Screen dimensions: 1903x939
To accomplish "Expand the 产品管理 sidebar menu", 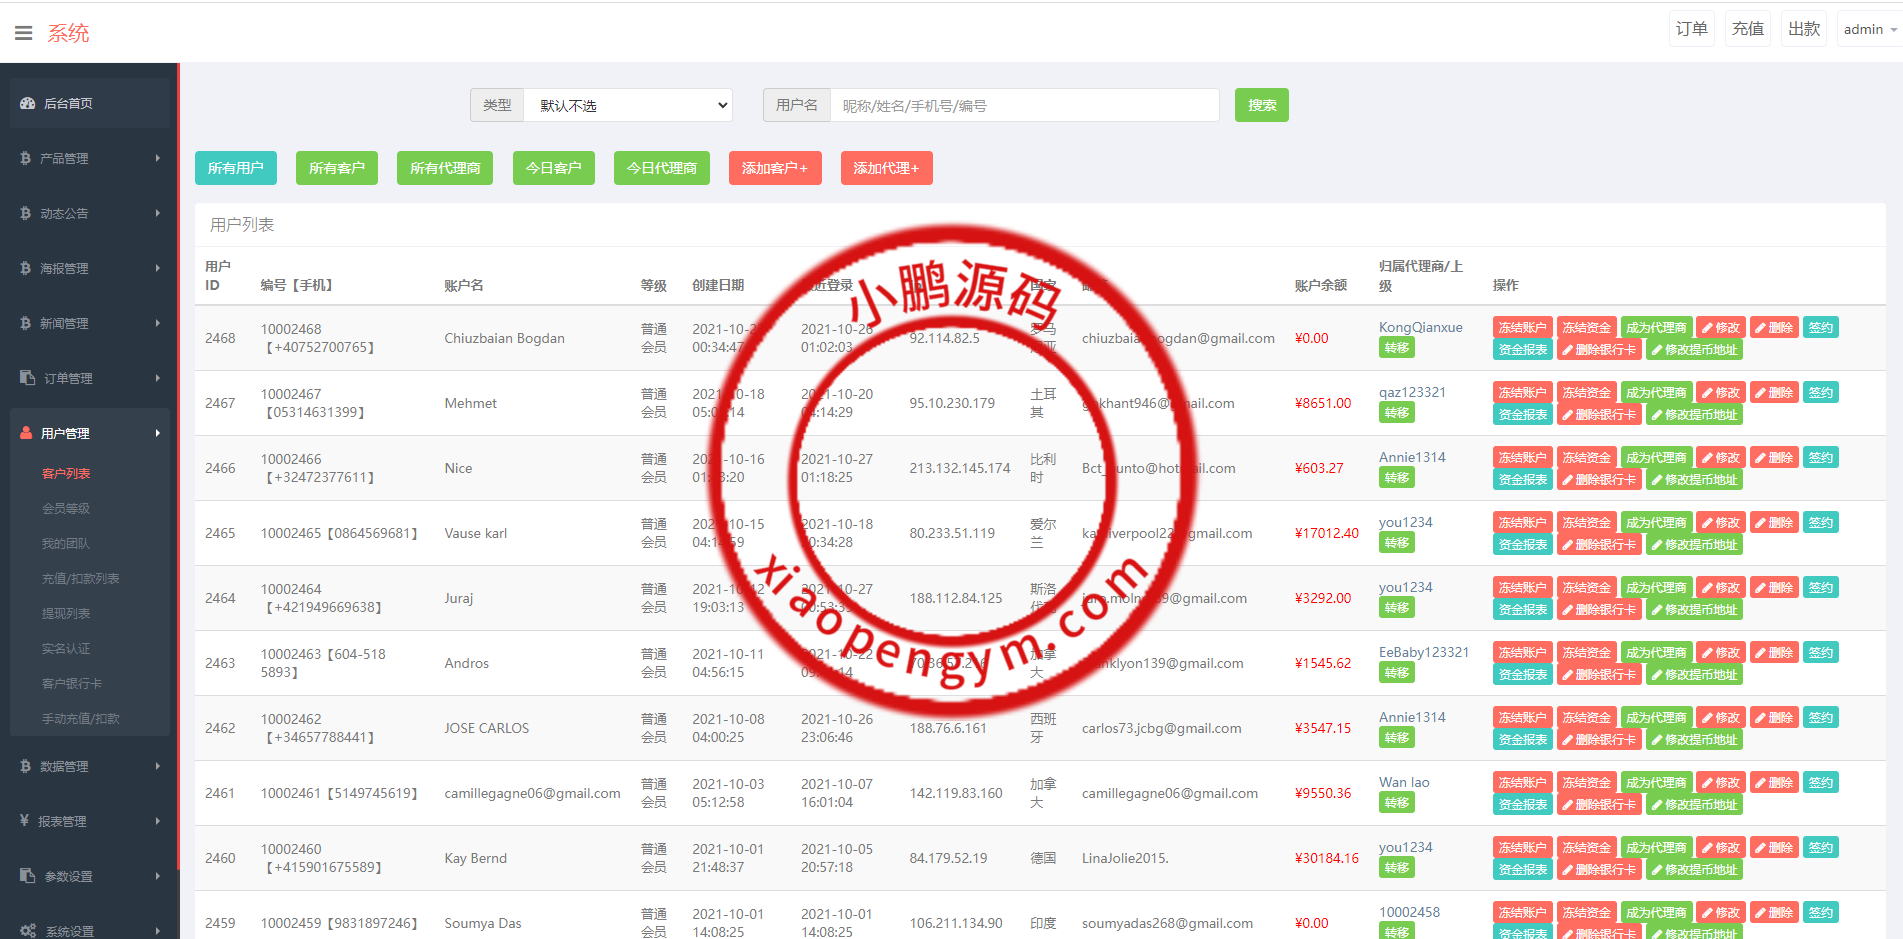I will pyautogui.click(x=90, y=158).
